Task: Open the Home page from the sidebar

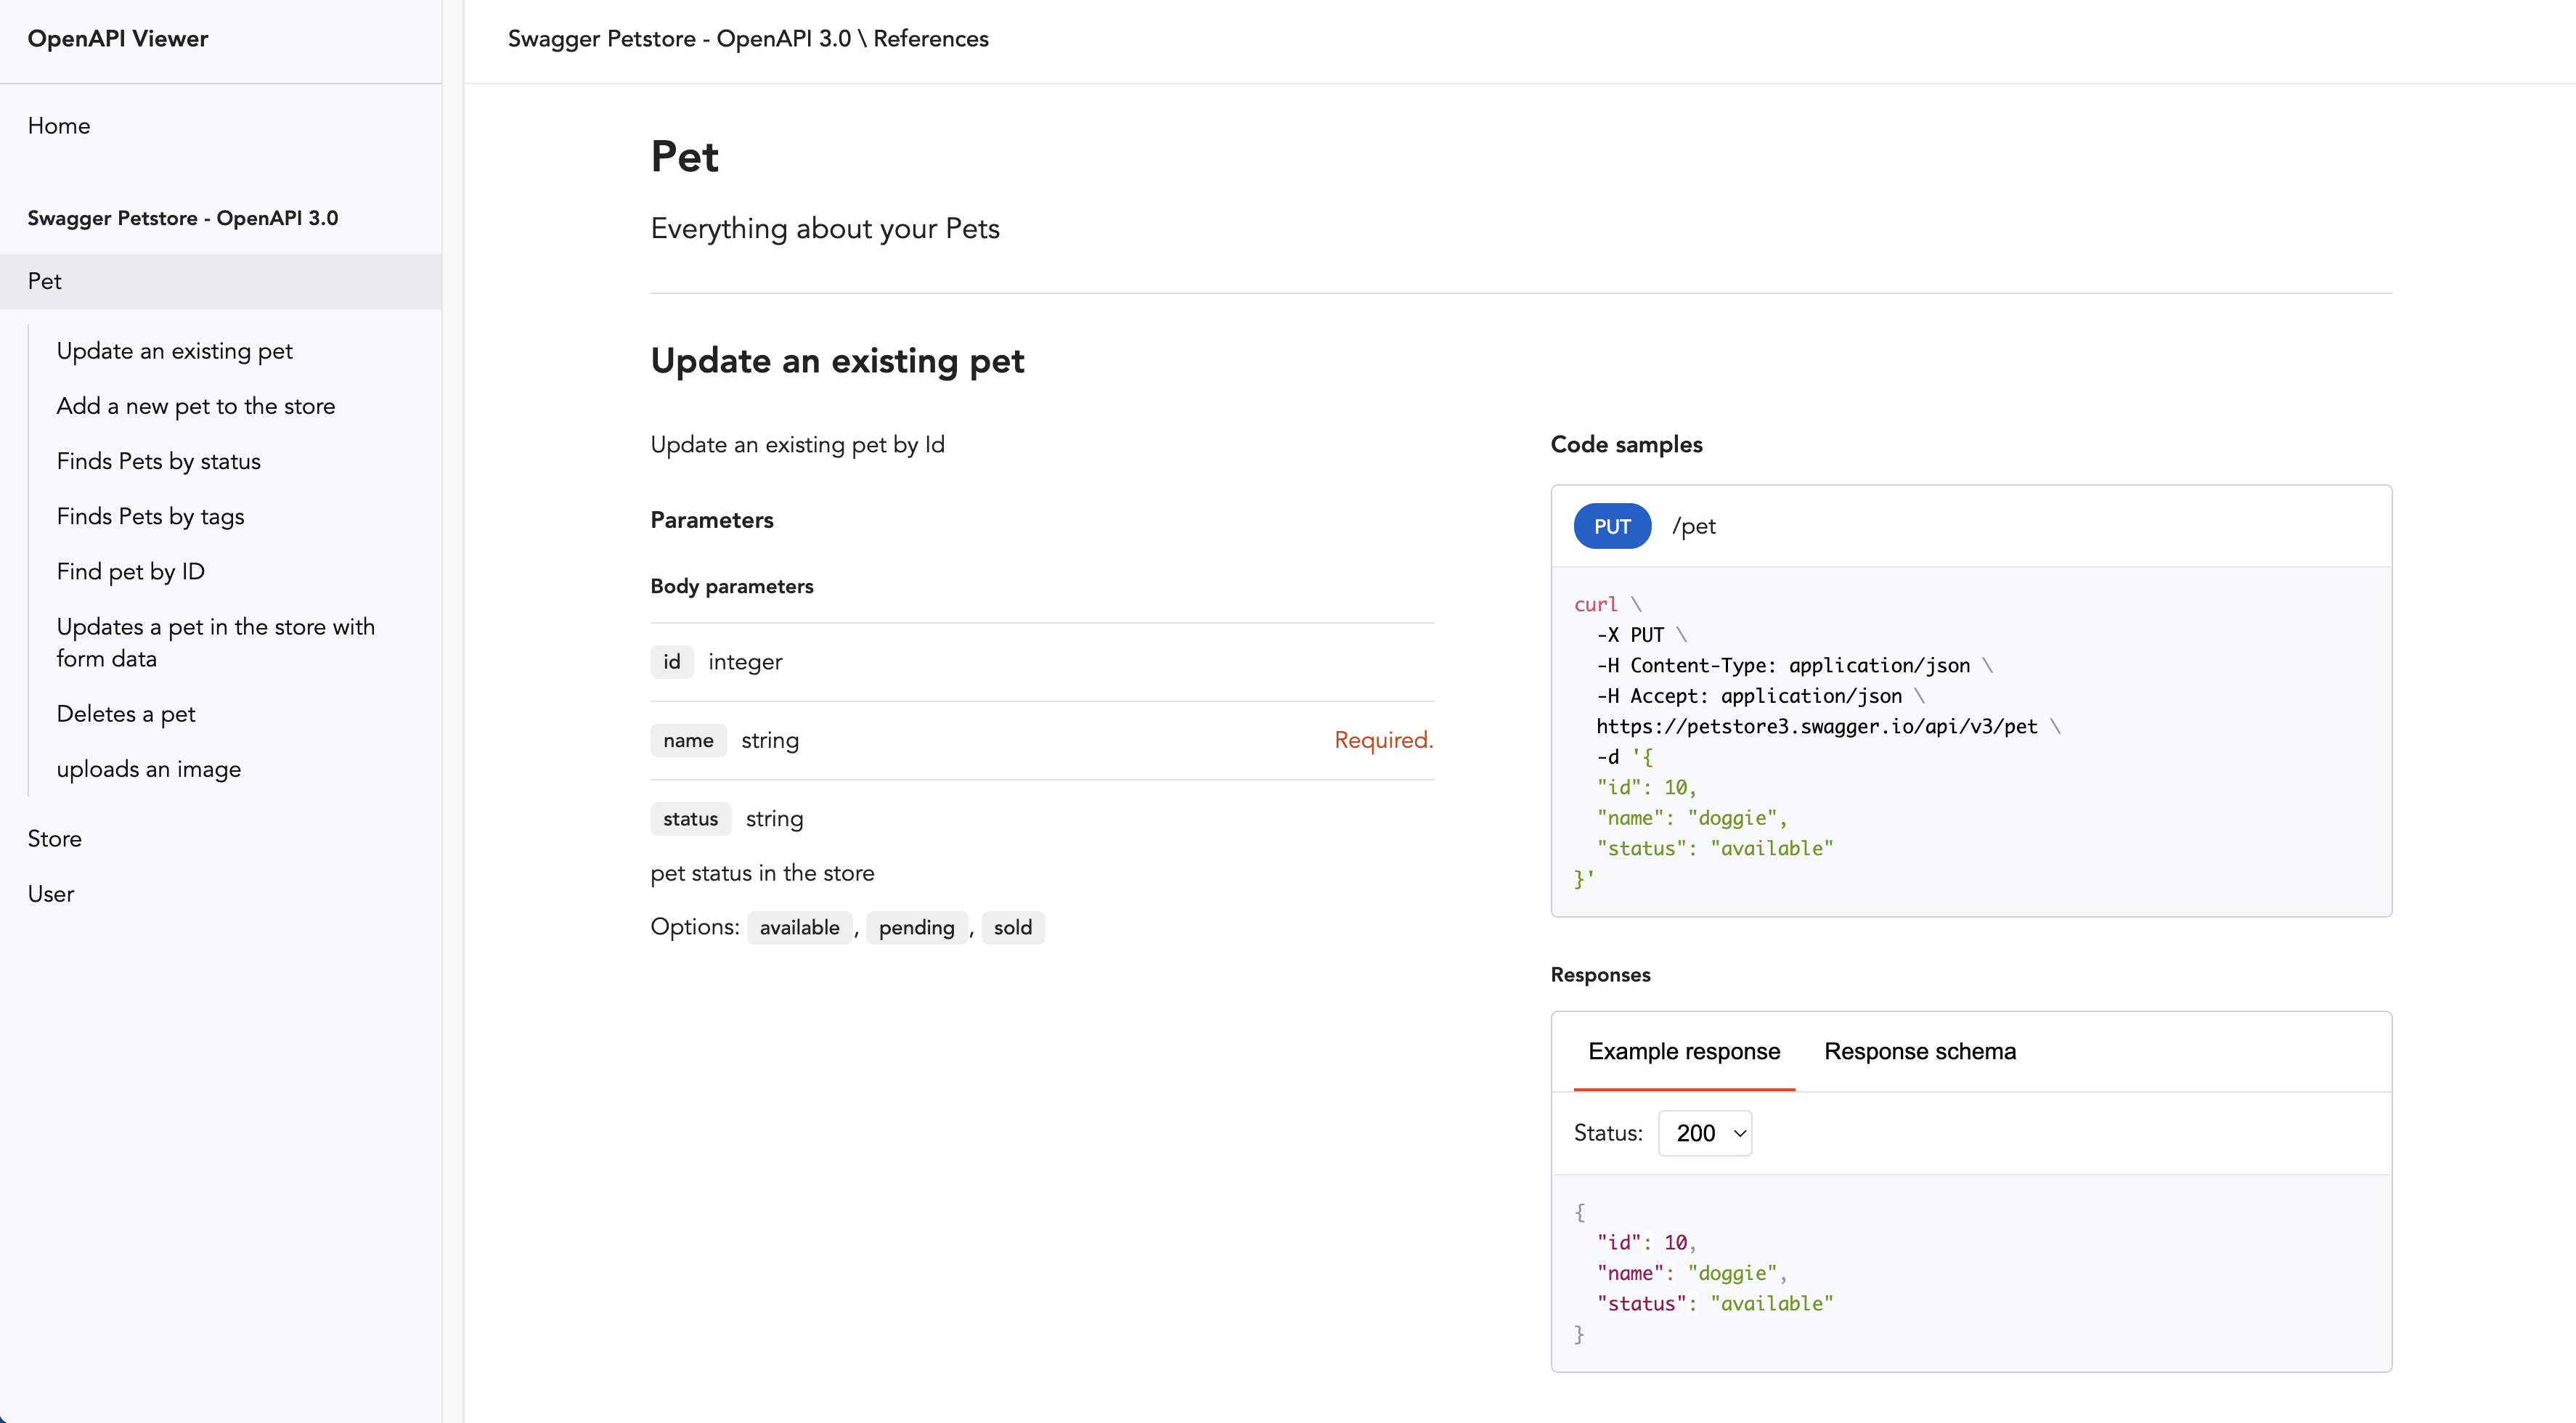Action: (58, 125)
